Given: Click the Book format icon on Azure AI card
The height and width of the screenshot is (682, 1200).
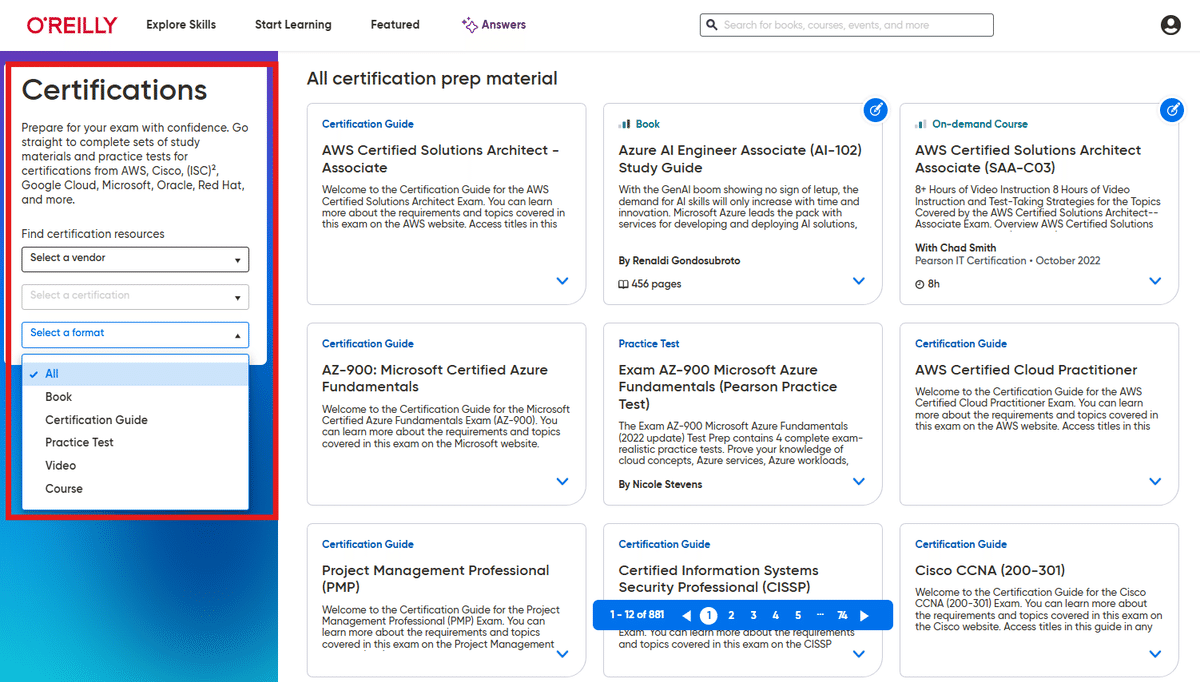Looking at the screenshot, I should 626,123.
